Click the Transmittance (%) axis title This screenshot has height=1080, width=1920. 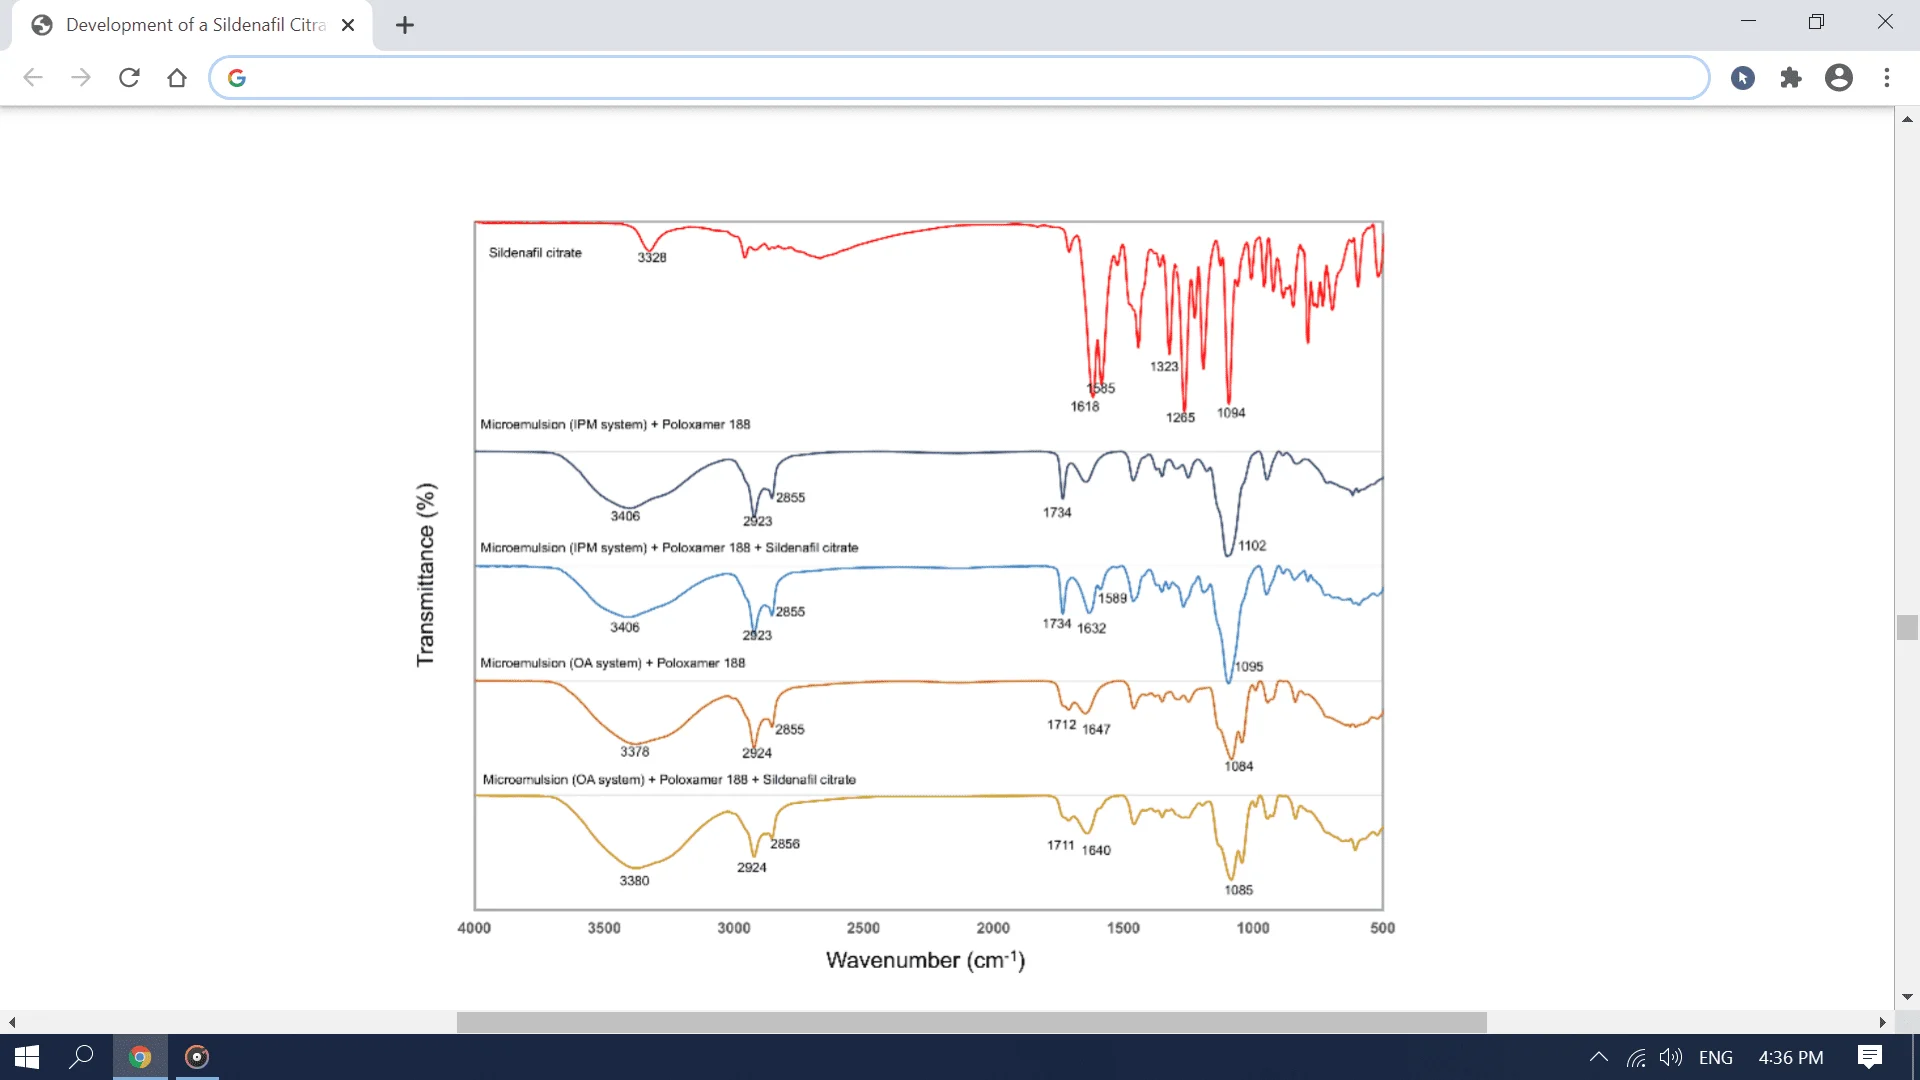pos(425,574)
